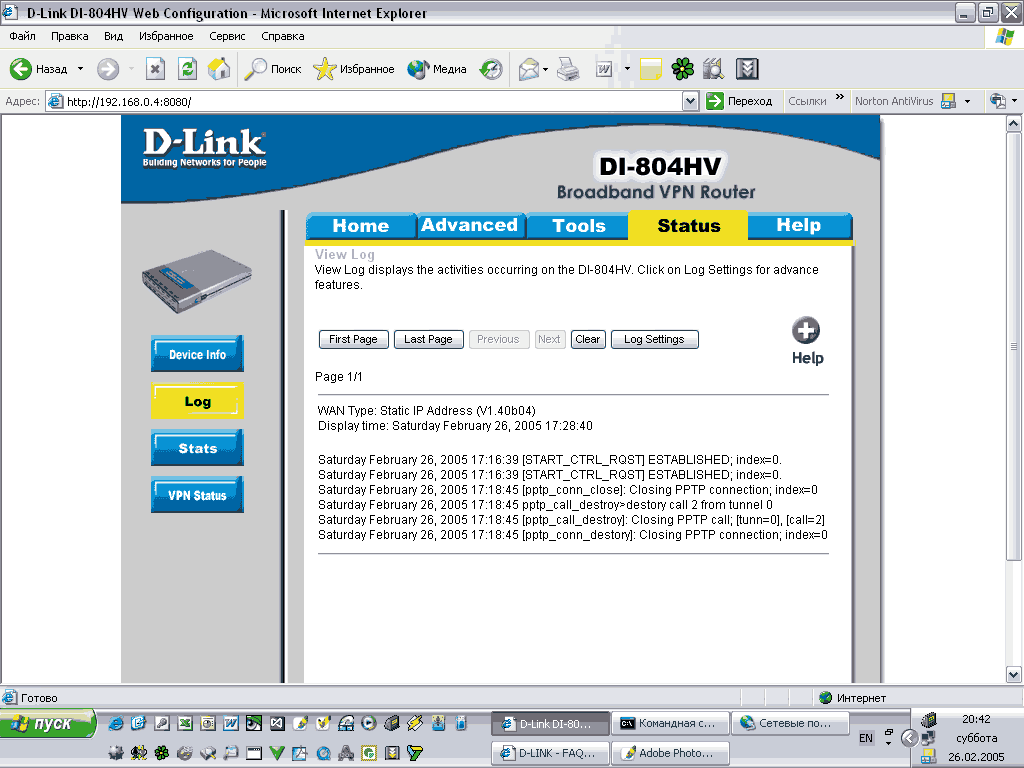Open the Справка menu
This screenshot has height=768, width=1024.
coord(283,36)
